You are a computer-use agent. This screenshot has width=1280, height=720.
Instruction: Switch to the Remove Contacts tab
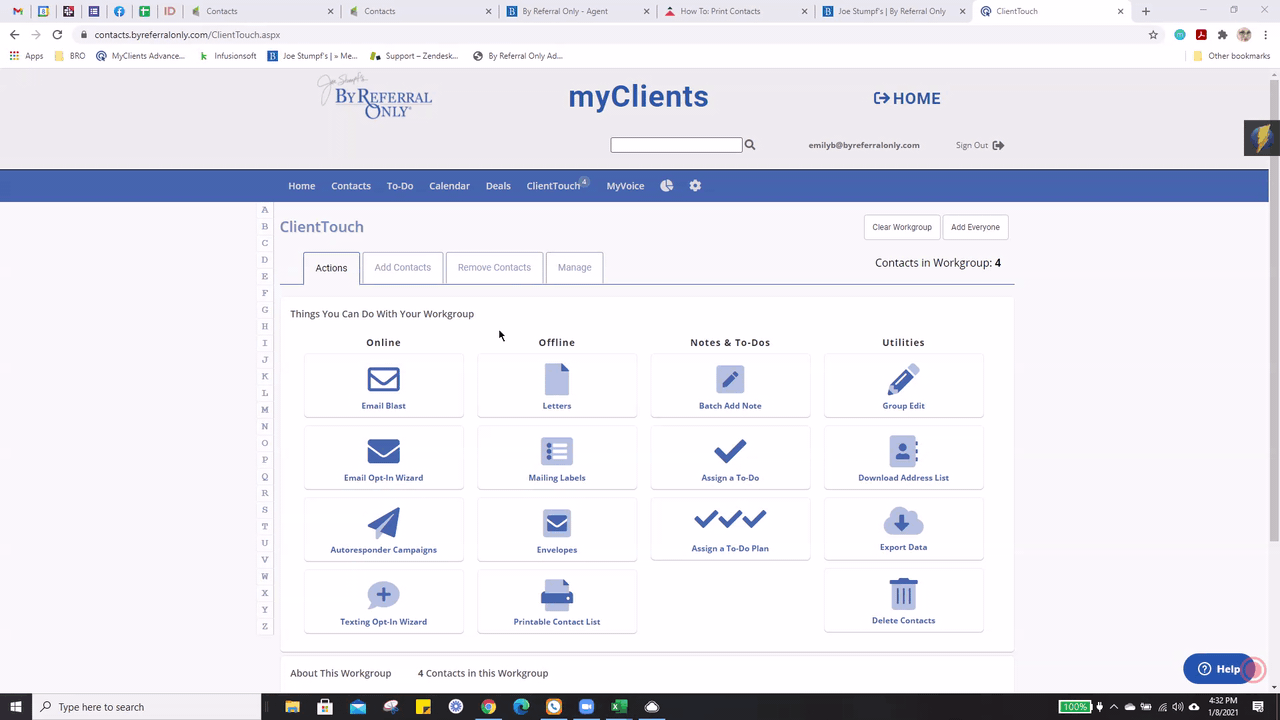click(494, 268)
